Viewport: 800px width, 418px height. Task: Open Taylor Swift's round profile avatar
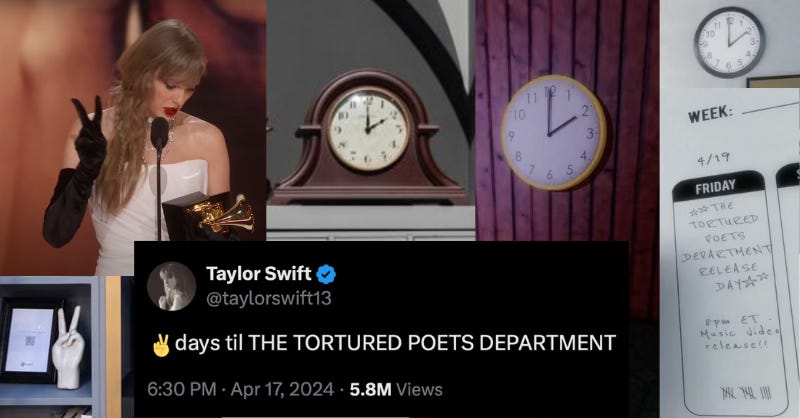pos(171,286)
